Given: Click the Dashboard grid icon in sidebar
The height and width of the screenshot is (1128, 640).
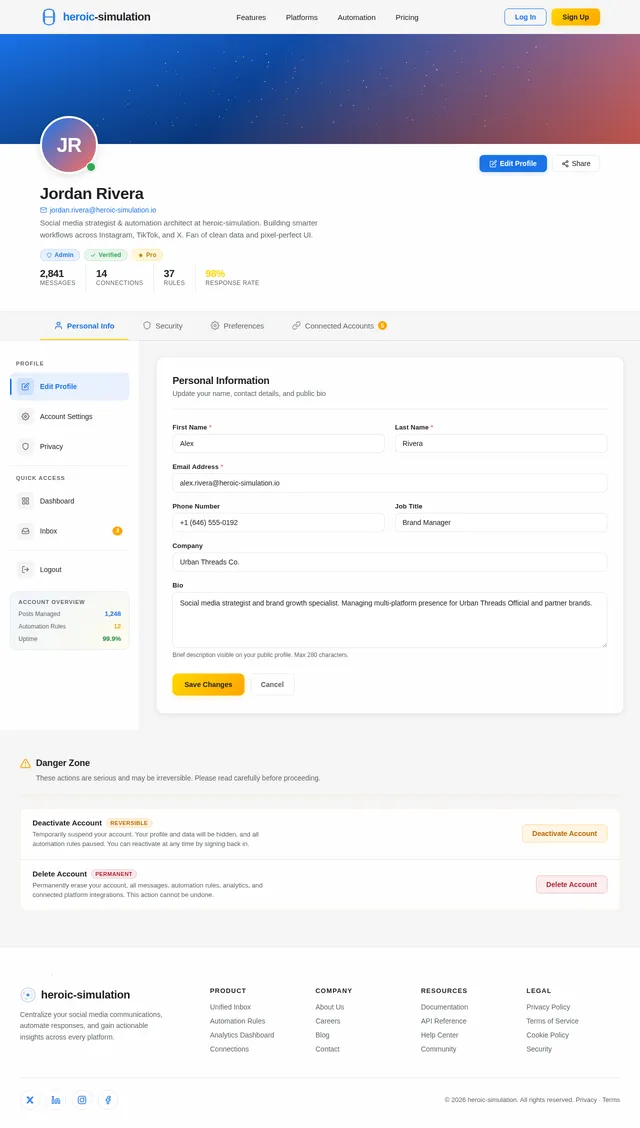Looking at the screenshot, I should (x=25, y=501).
